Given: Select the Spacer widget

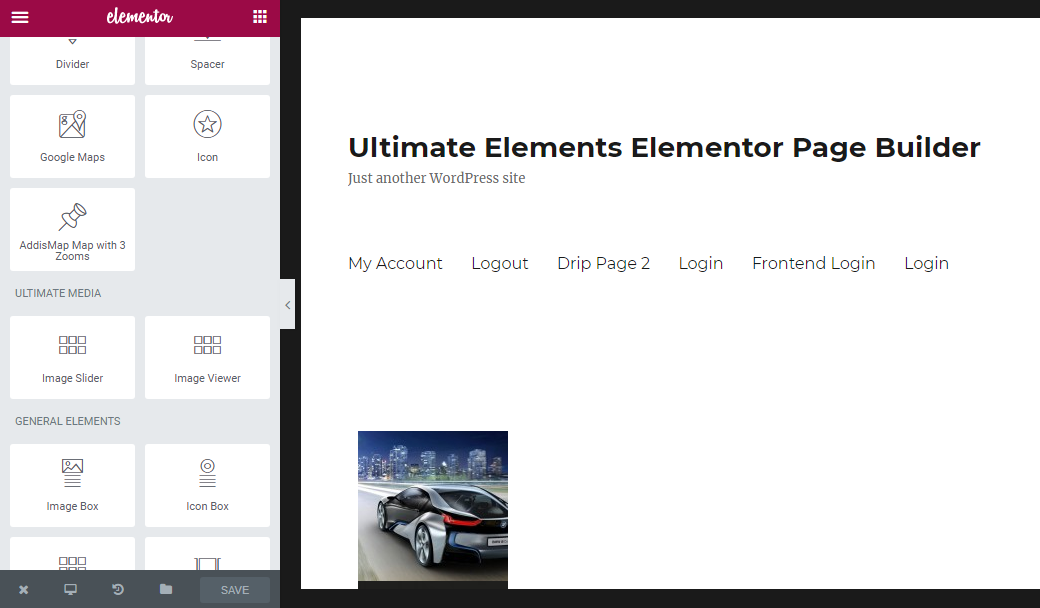Looking at the screenshot, I should [208, 60].
